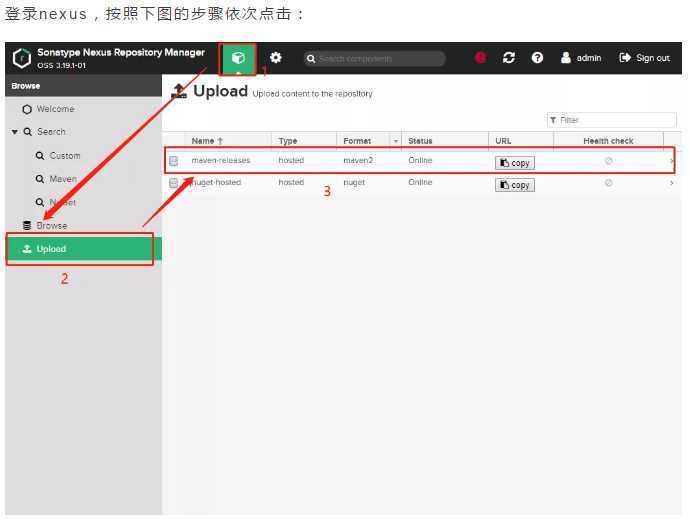Click the Browse panel header
Screen dimensions: 690x525
point(84,85)
